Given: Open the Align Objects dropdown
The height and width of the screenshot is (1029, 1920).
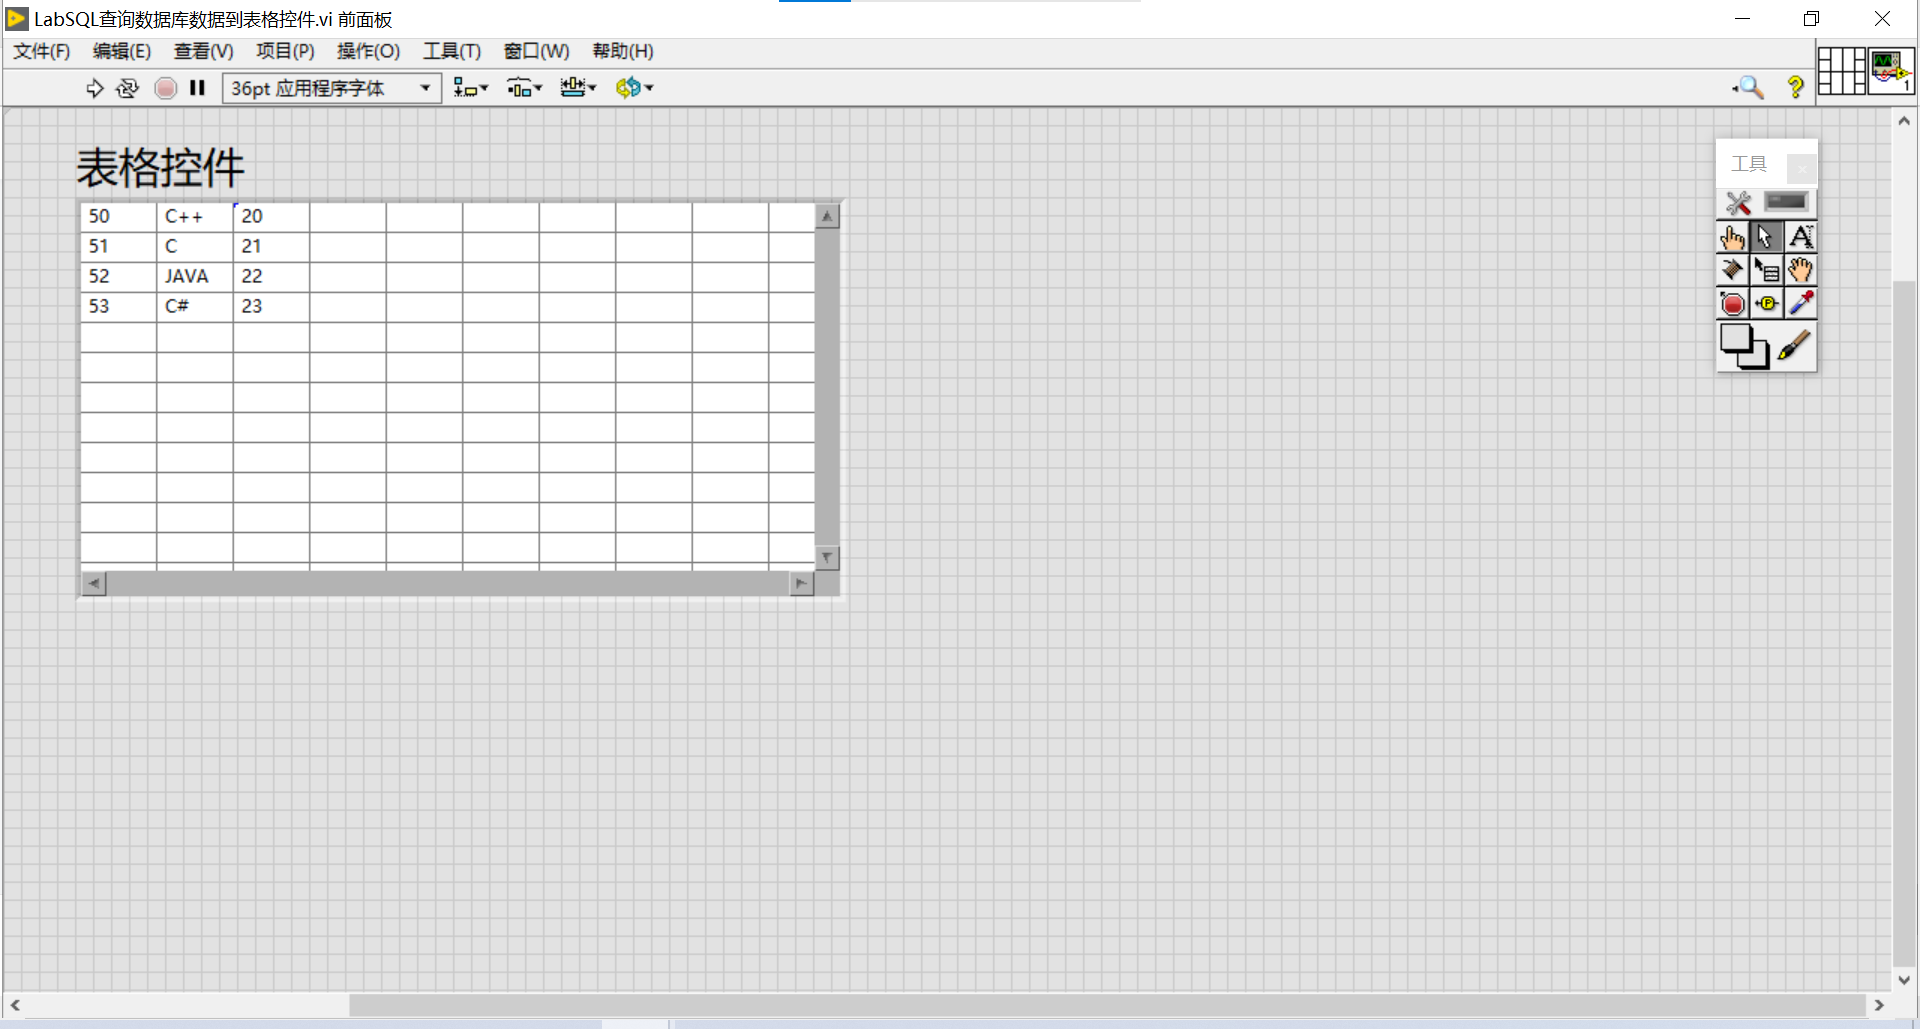Looking at the screenshot, I should pos(470,88).
